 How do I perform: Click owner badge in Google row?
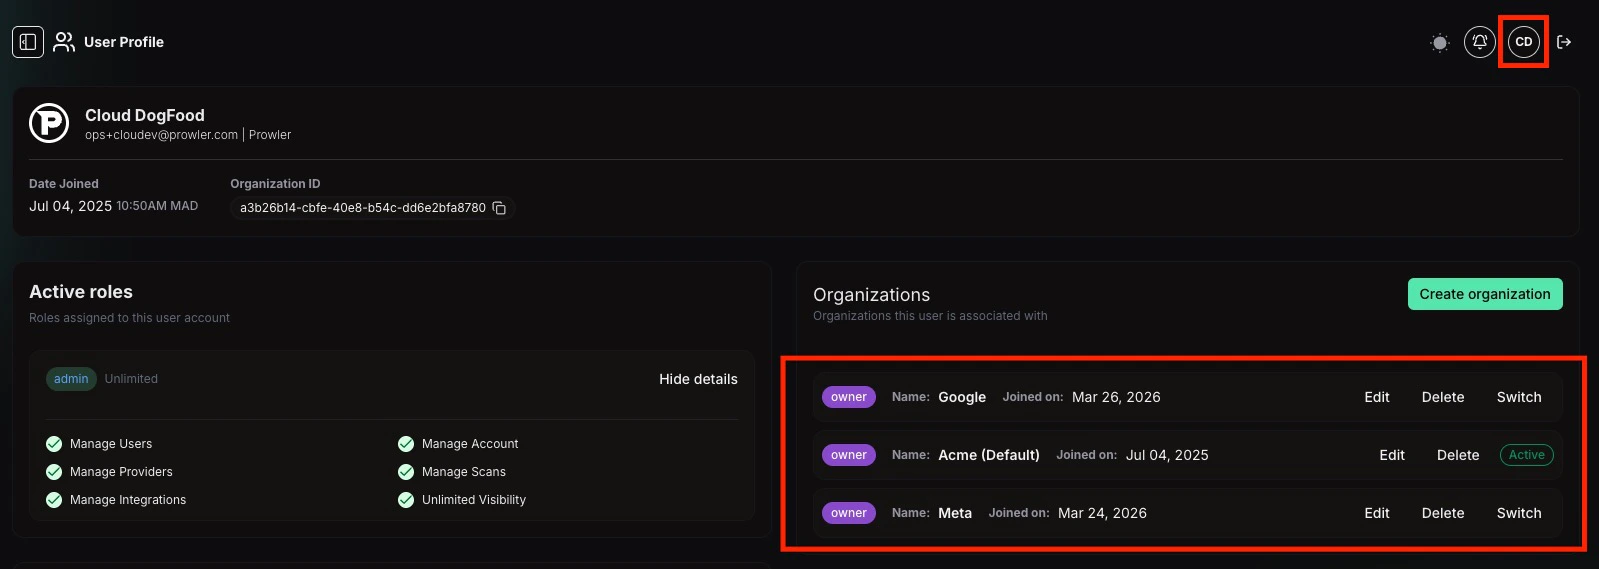tap(849, 397)
